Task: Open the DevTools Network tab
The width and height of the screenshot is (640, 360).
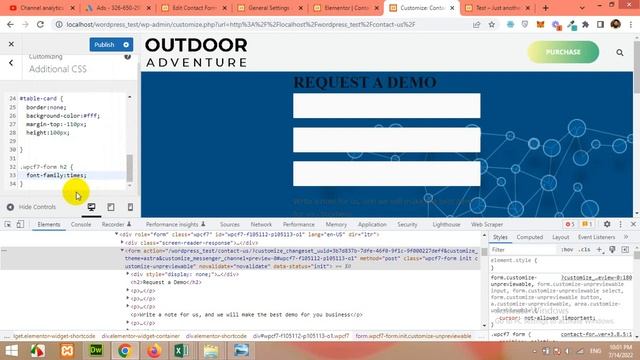Action: tap(261, 224)
